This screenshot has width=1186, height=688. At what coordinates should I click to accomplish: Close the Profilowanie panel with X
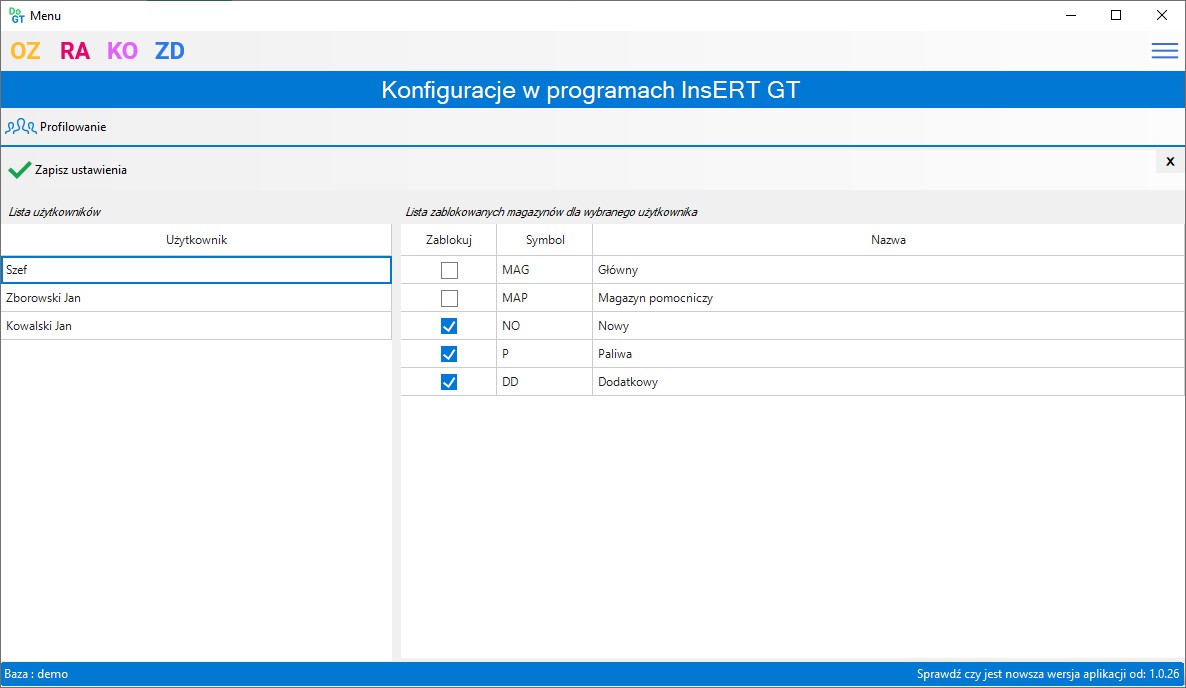[x=1169, y=160]
